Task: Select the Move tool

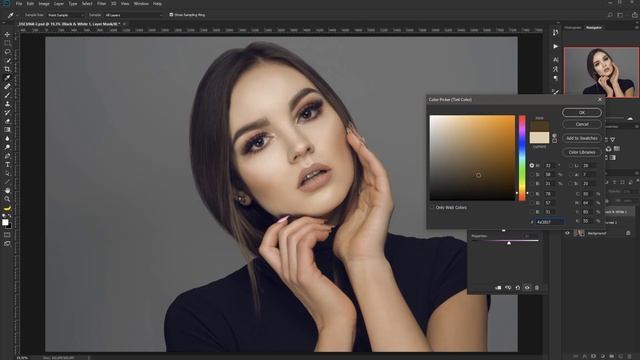Action: tap(7, 35)
